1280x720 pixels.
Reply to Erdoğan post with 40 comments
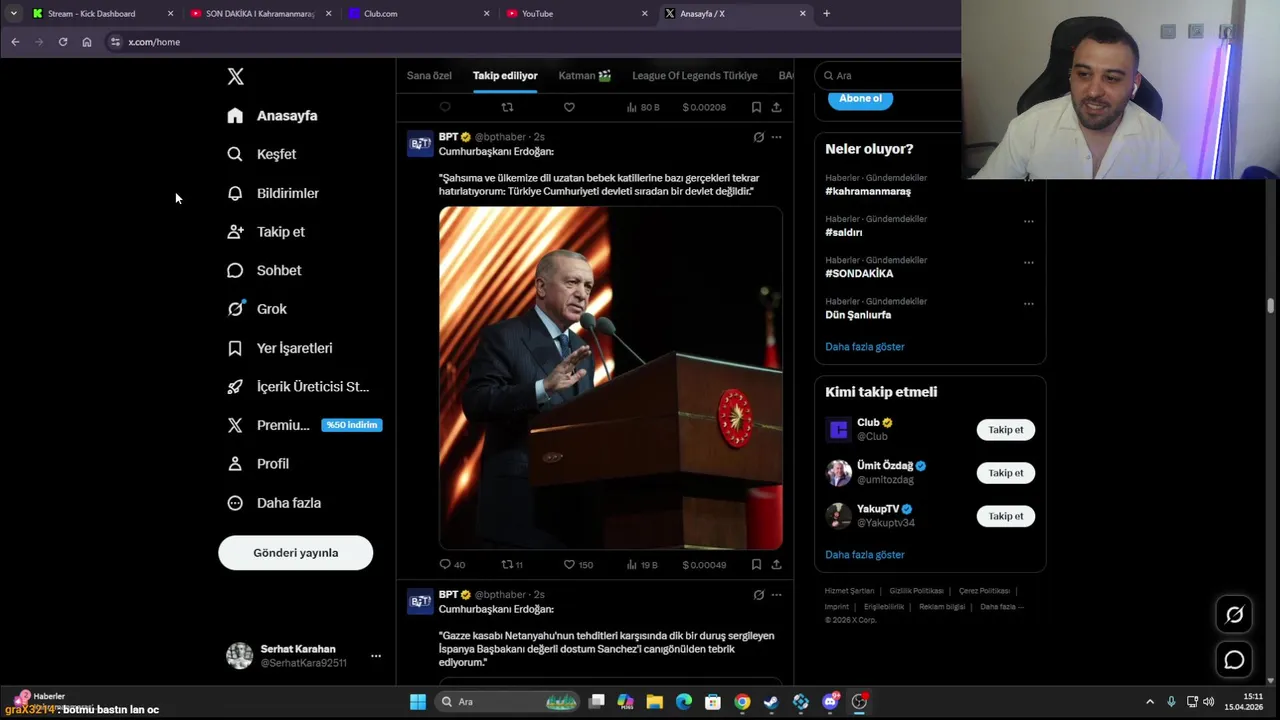(452, 565)
